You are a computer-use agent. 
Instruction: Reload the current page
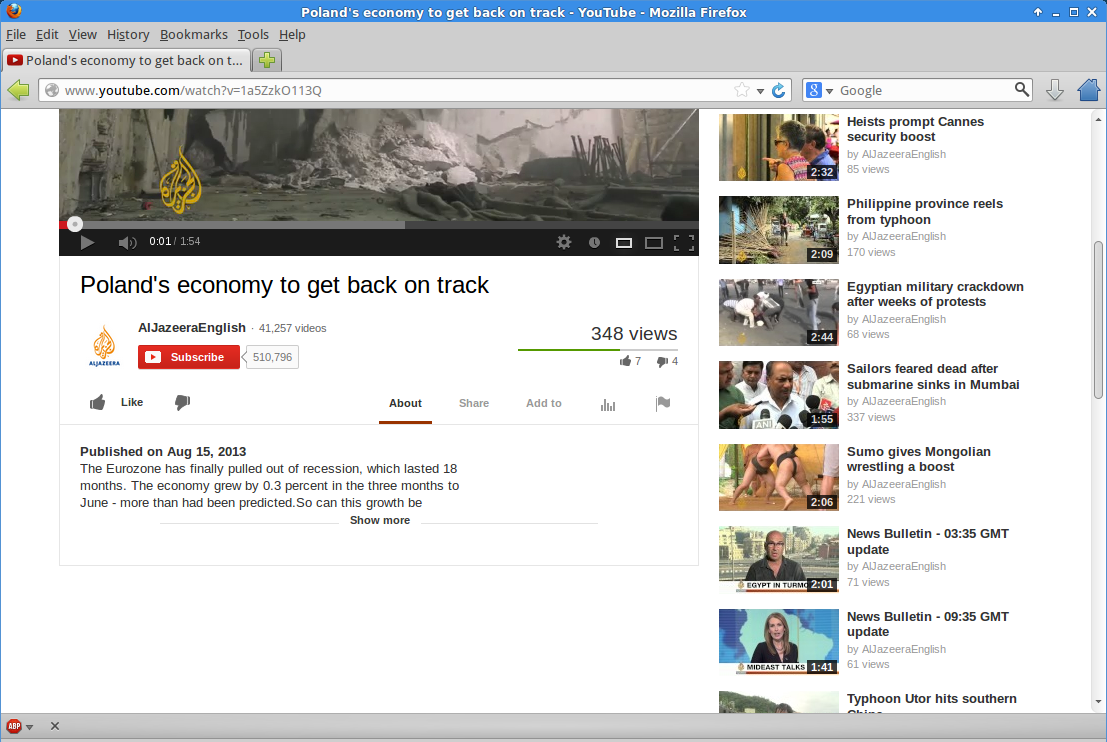[779, 90]
